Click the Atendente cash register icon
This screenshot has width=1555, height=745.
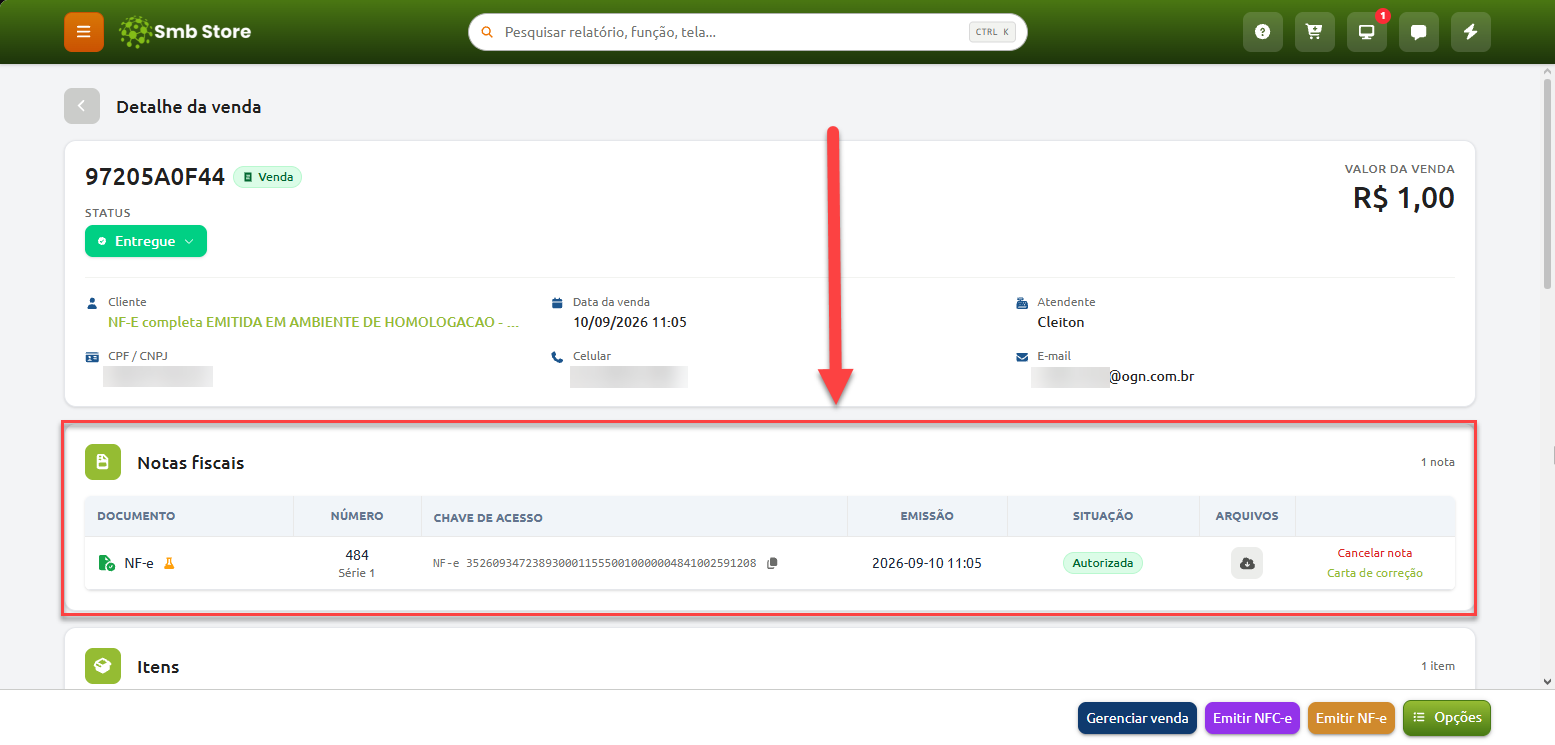point(1022,302)
